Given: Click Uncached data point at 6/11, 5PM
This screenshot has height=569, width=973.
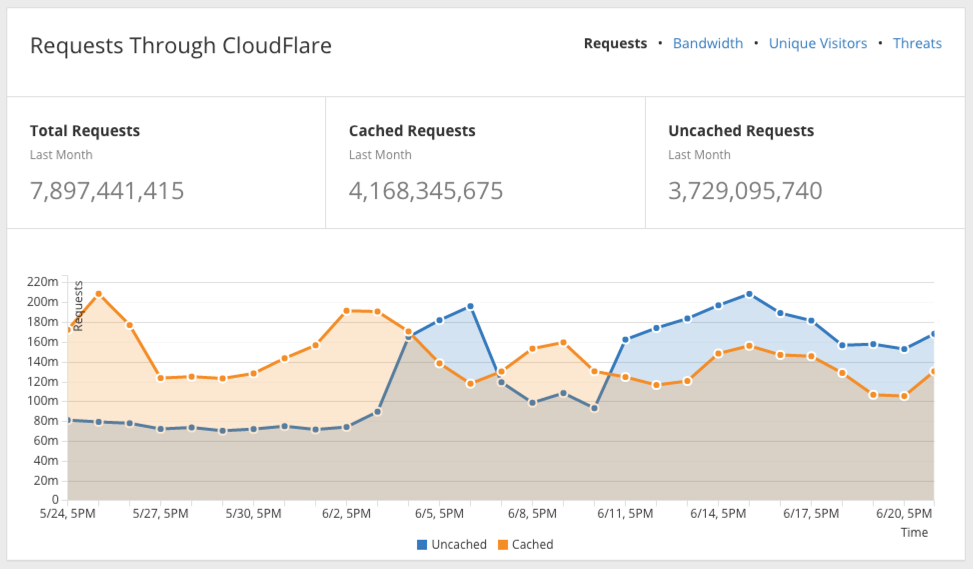Looking at the screenshot, I should [x=626, y=339].
